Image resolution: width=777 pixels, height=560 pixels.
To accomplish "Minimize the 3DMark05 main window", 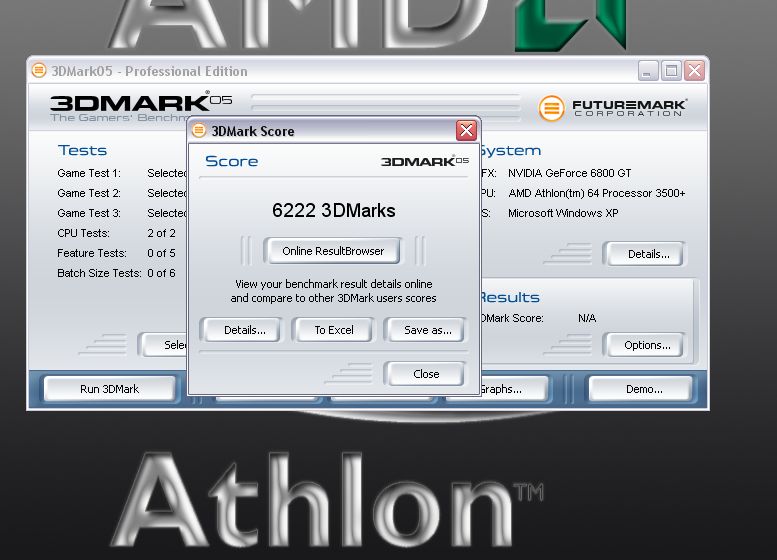I will tap(648, 71).
